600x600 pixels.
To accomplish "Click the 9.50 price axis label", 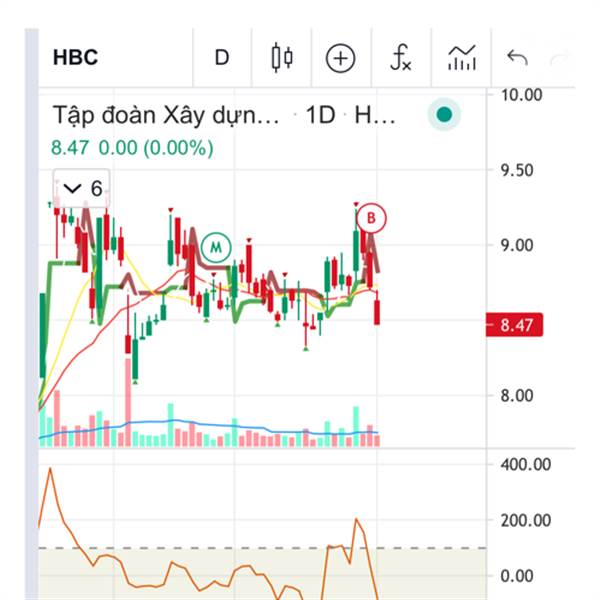I will click(517, 170).
